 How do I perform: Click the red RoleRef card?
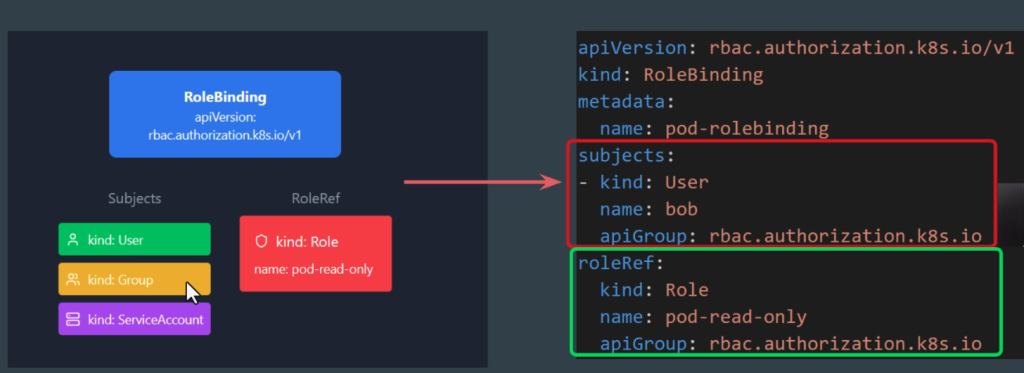[315, 253]
